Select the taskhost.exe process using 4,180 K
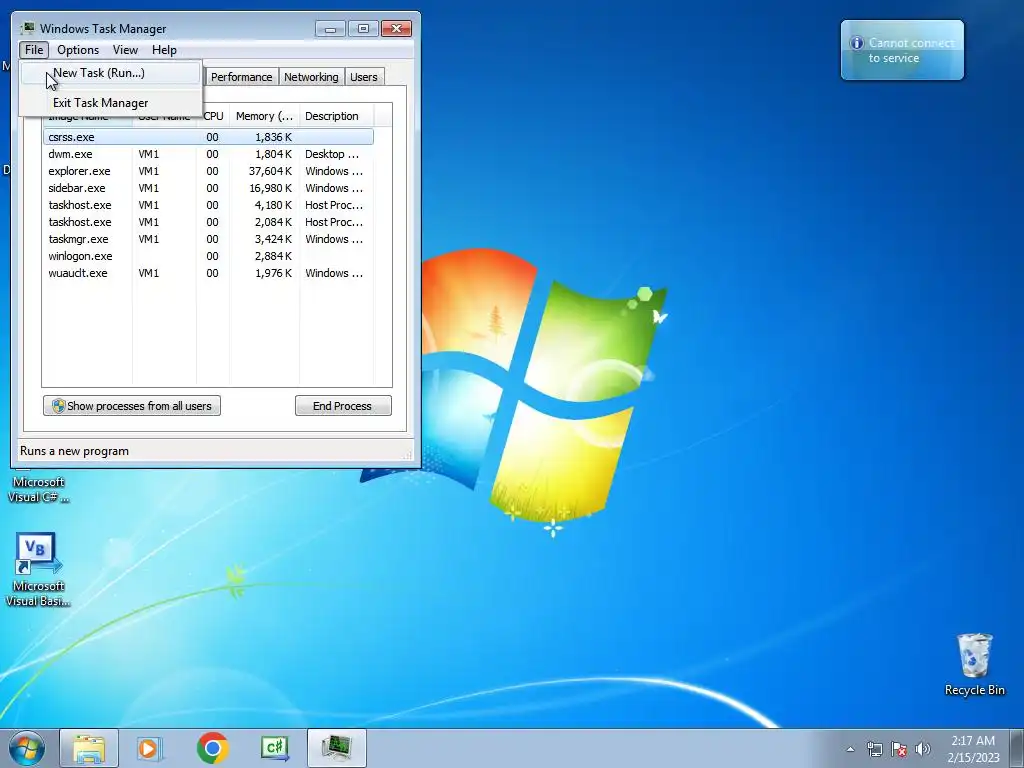The height and width of the screenshot is (768, 1024). 208,205
